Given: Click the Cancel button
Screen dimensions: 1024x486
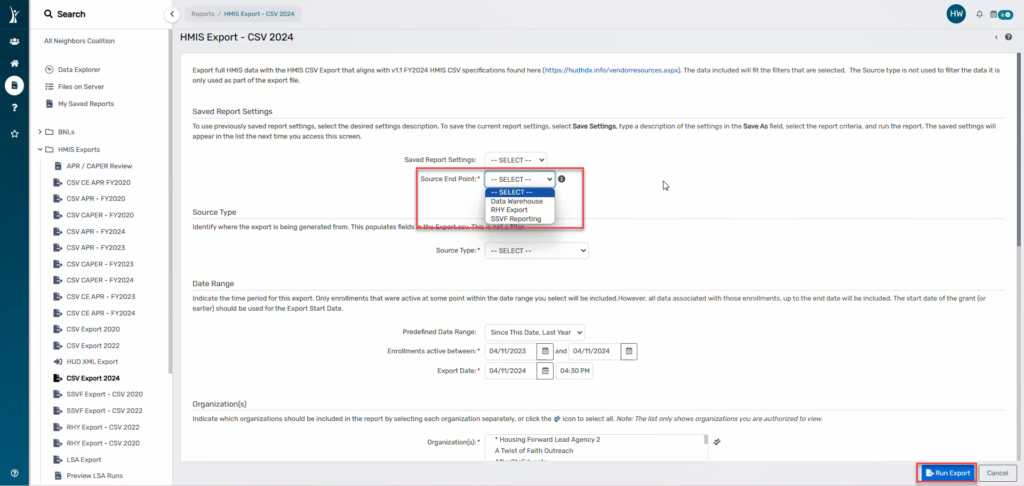Looking at the screenshot, I should click(x=998, y=472).
